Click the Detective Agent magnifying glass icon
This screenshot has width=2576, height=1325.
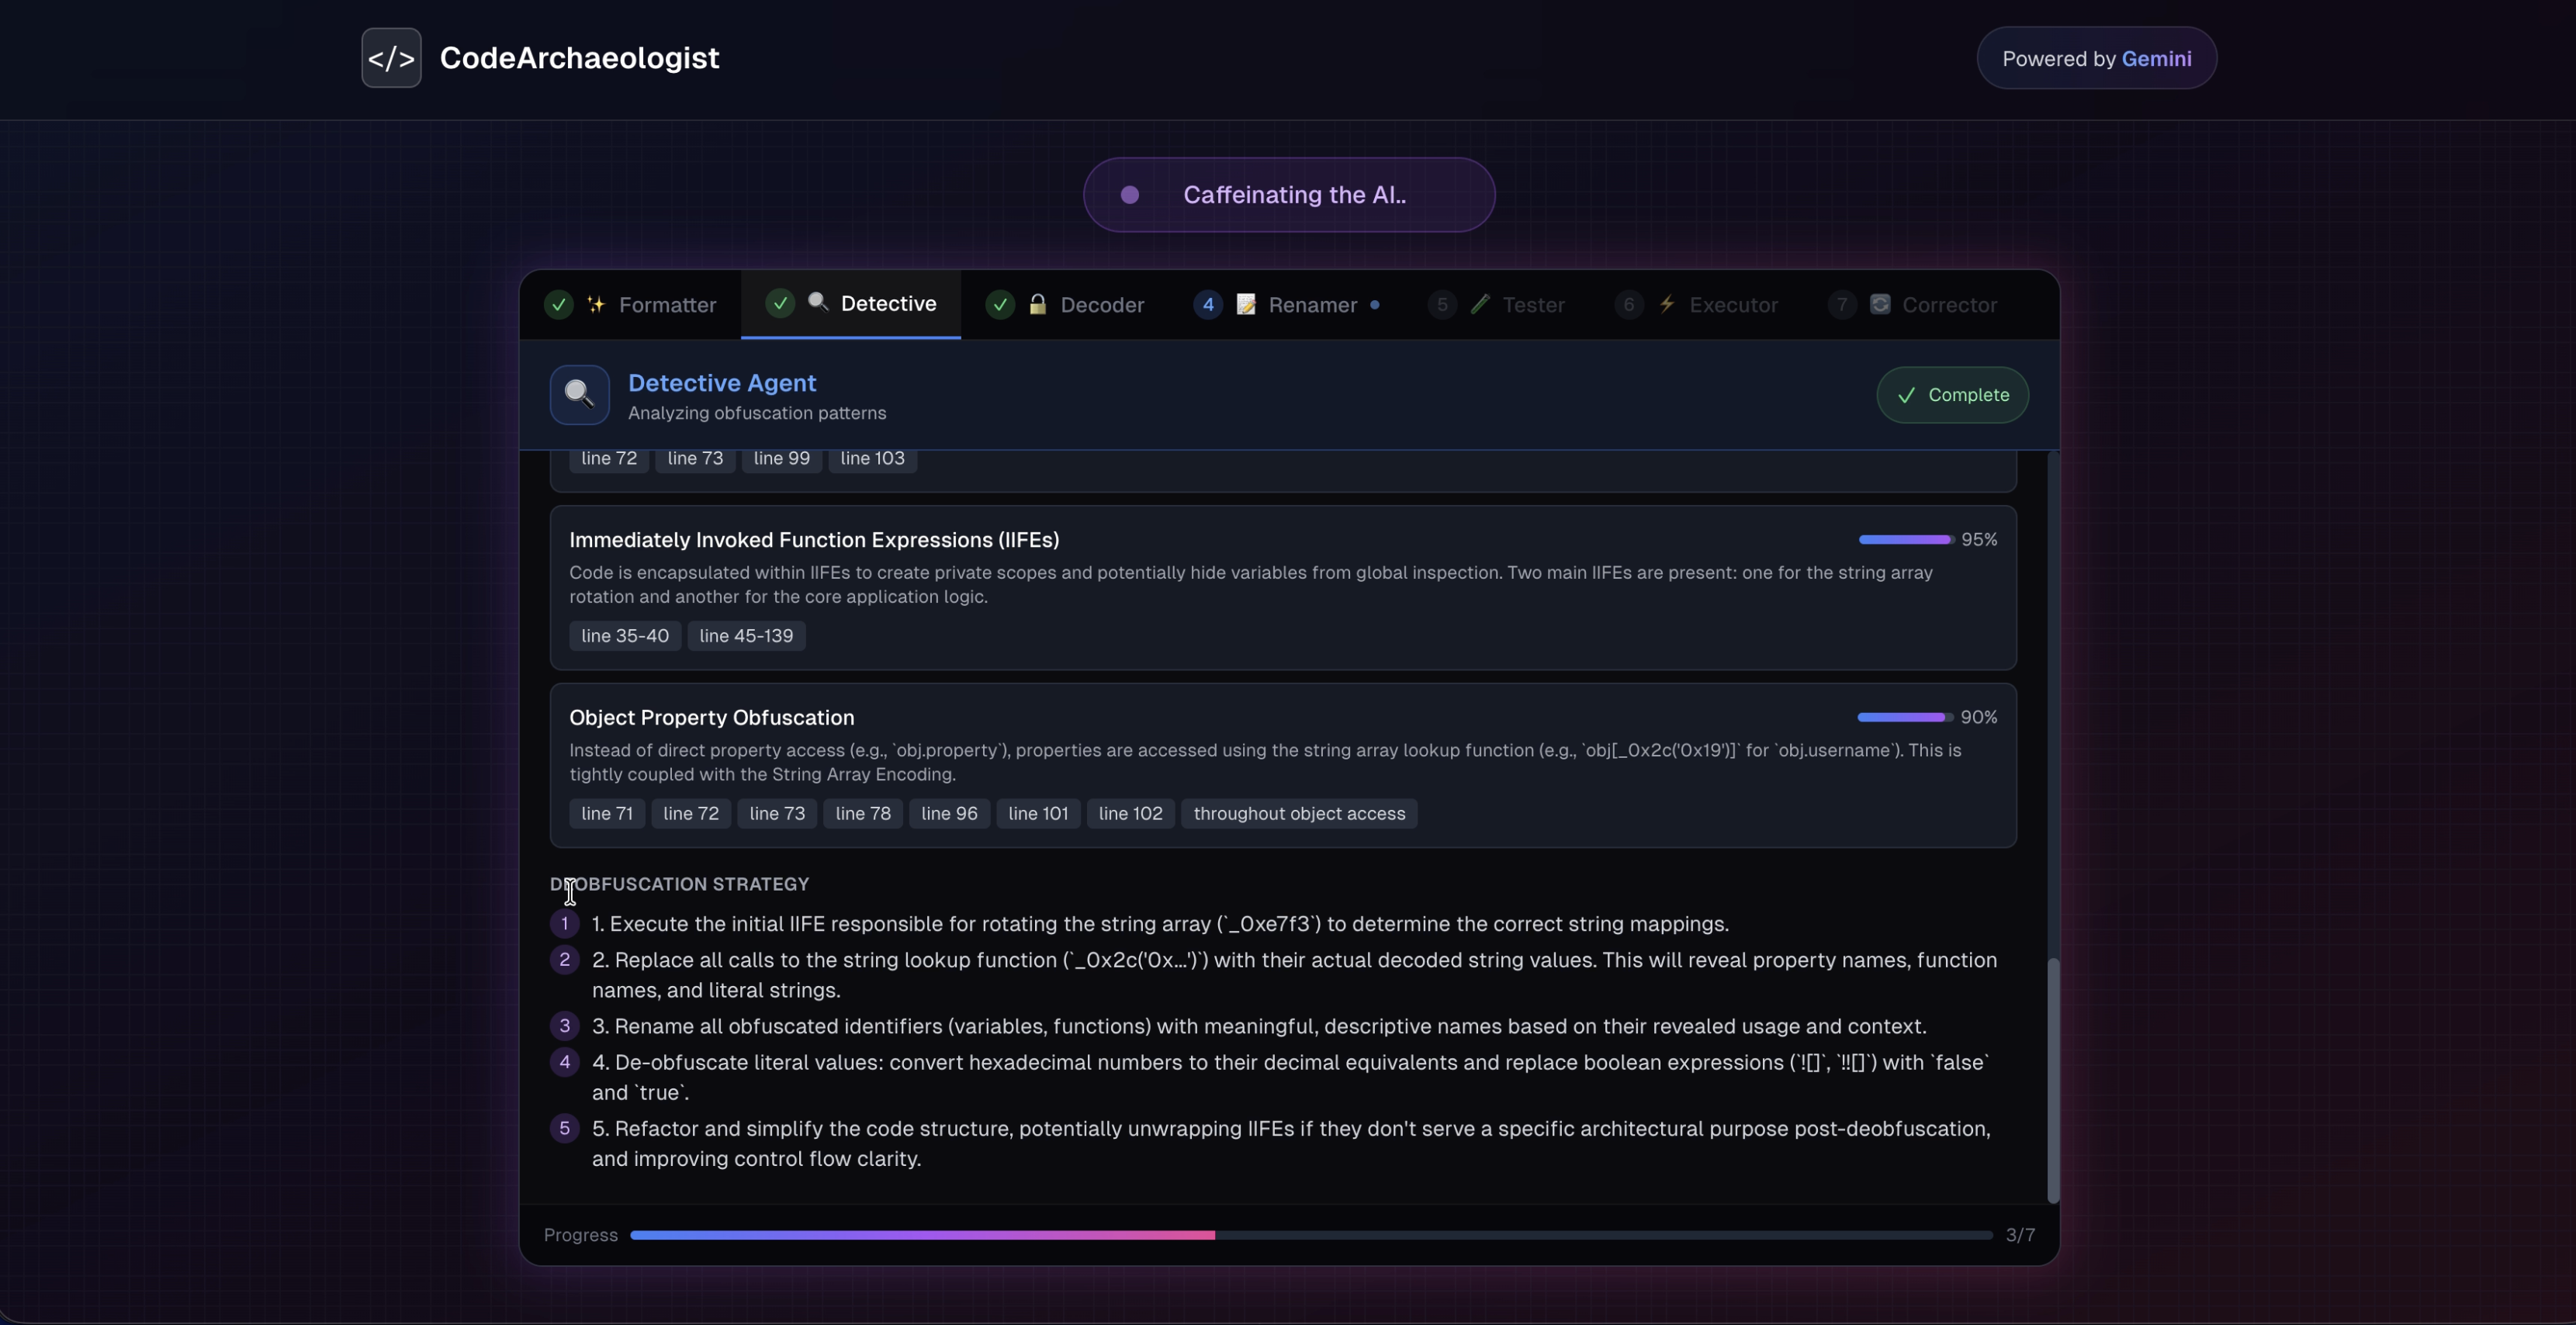pyautogui.click(x=579, y=395)
